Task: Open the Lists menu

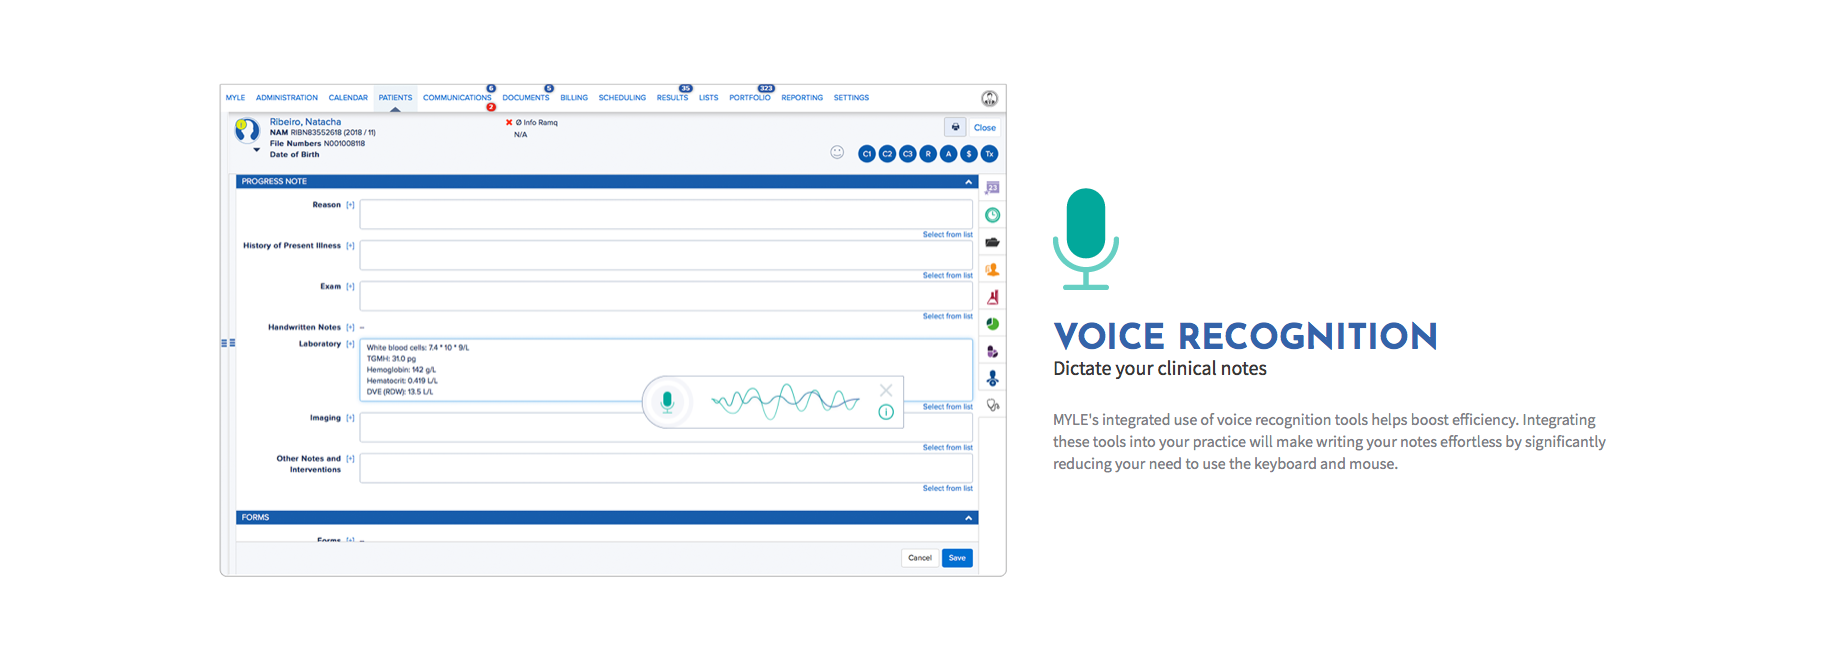Action: click(x=708, y=98)
